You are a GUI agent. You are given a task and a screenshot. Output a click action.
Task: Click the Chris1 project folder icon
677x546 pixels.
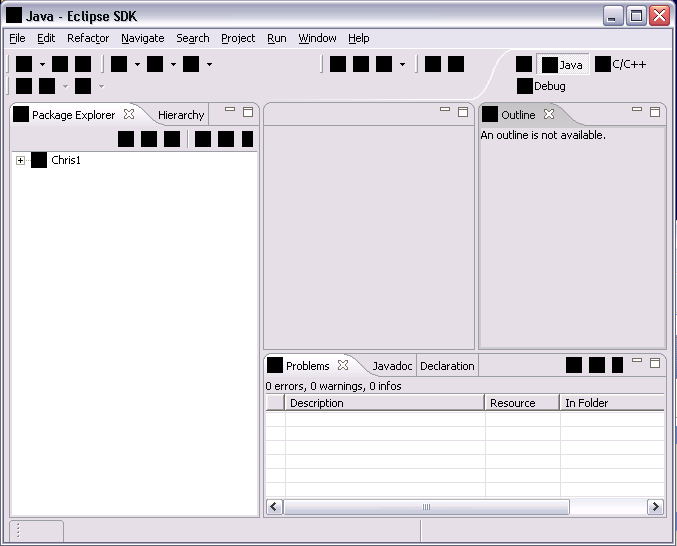click(x=39, y=160)
